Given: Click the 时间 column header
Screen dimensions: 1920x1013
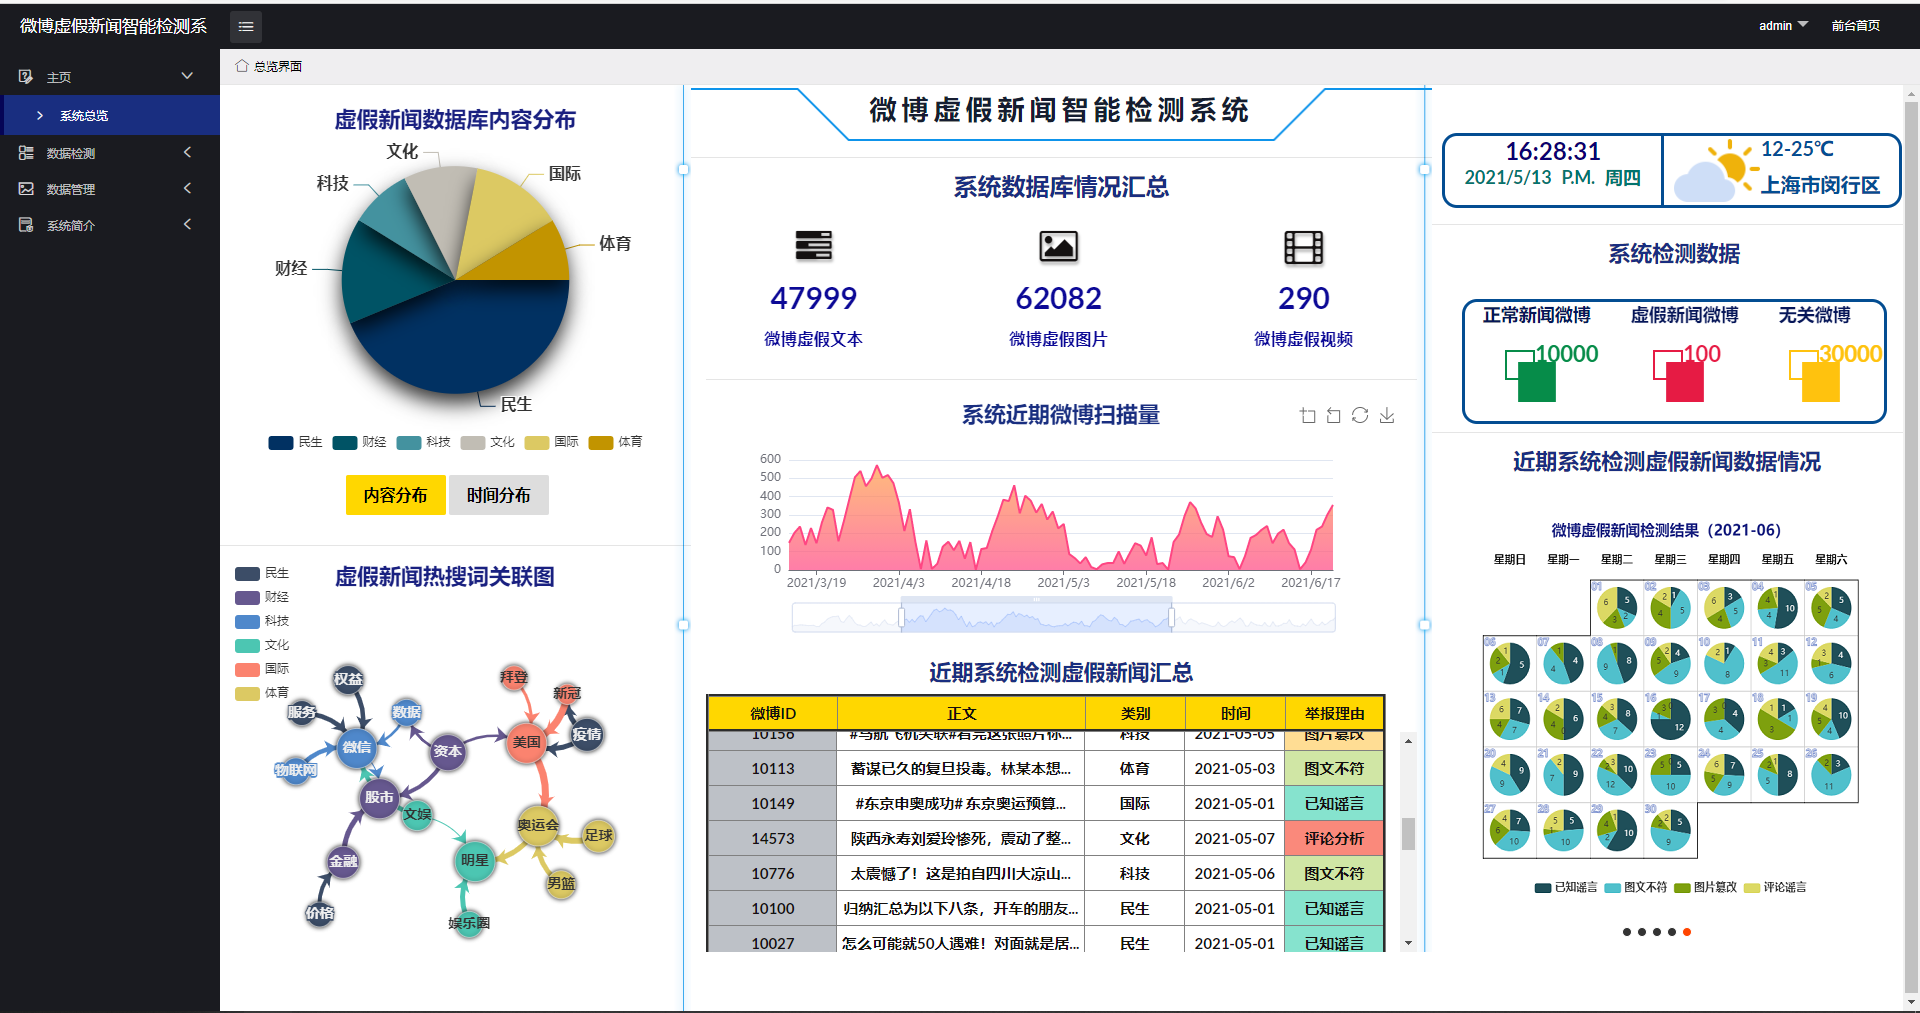Looking at the screenshot, I should pos(1235,713).
